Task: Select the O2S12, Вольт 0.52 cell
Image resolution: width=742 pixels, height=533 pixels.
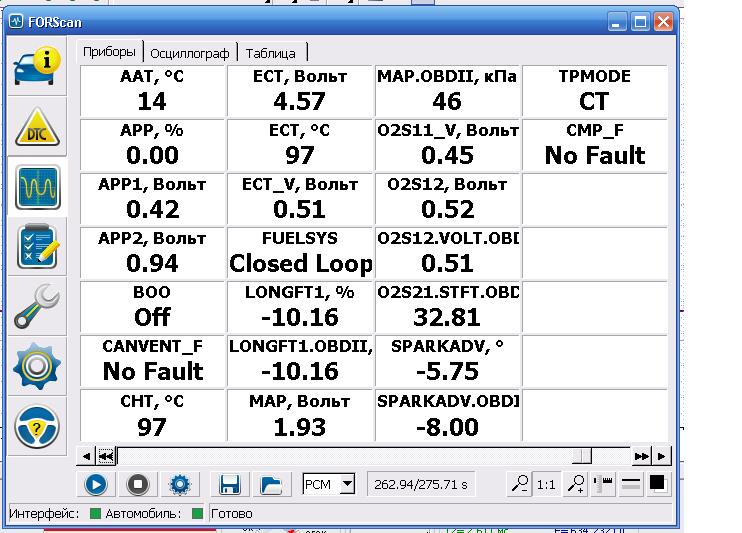Action: 447,198
